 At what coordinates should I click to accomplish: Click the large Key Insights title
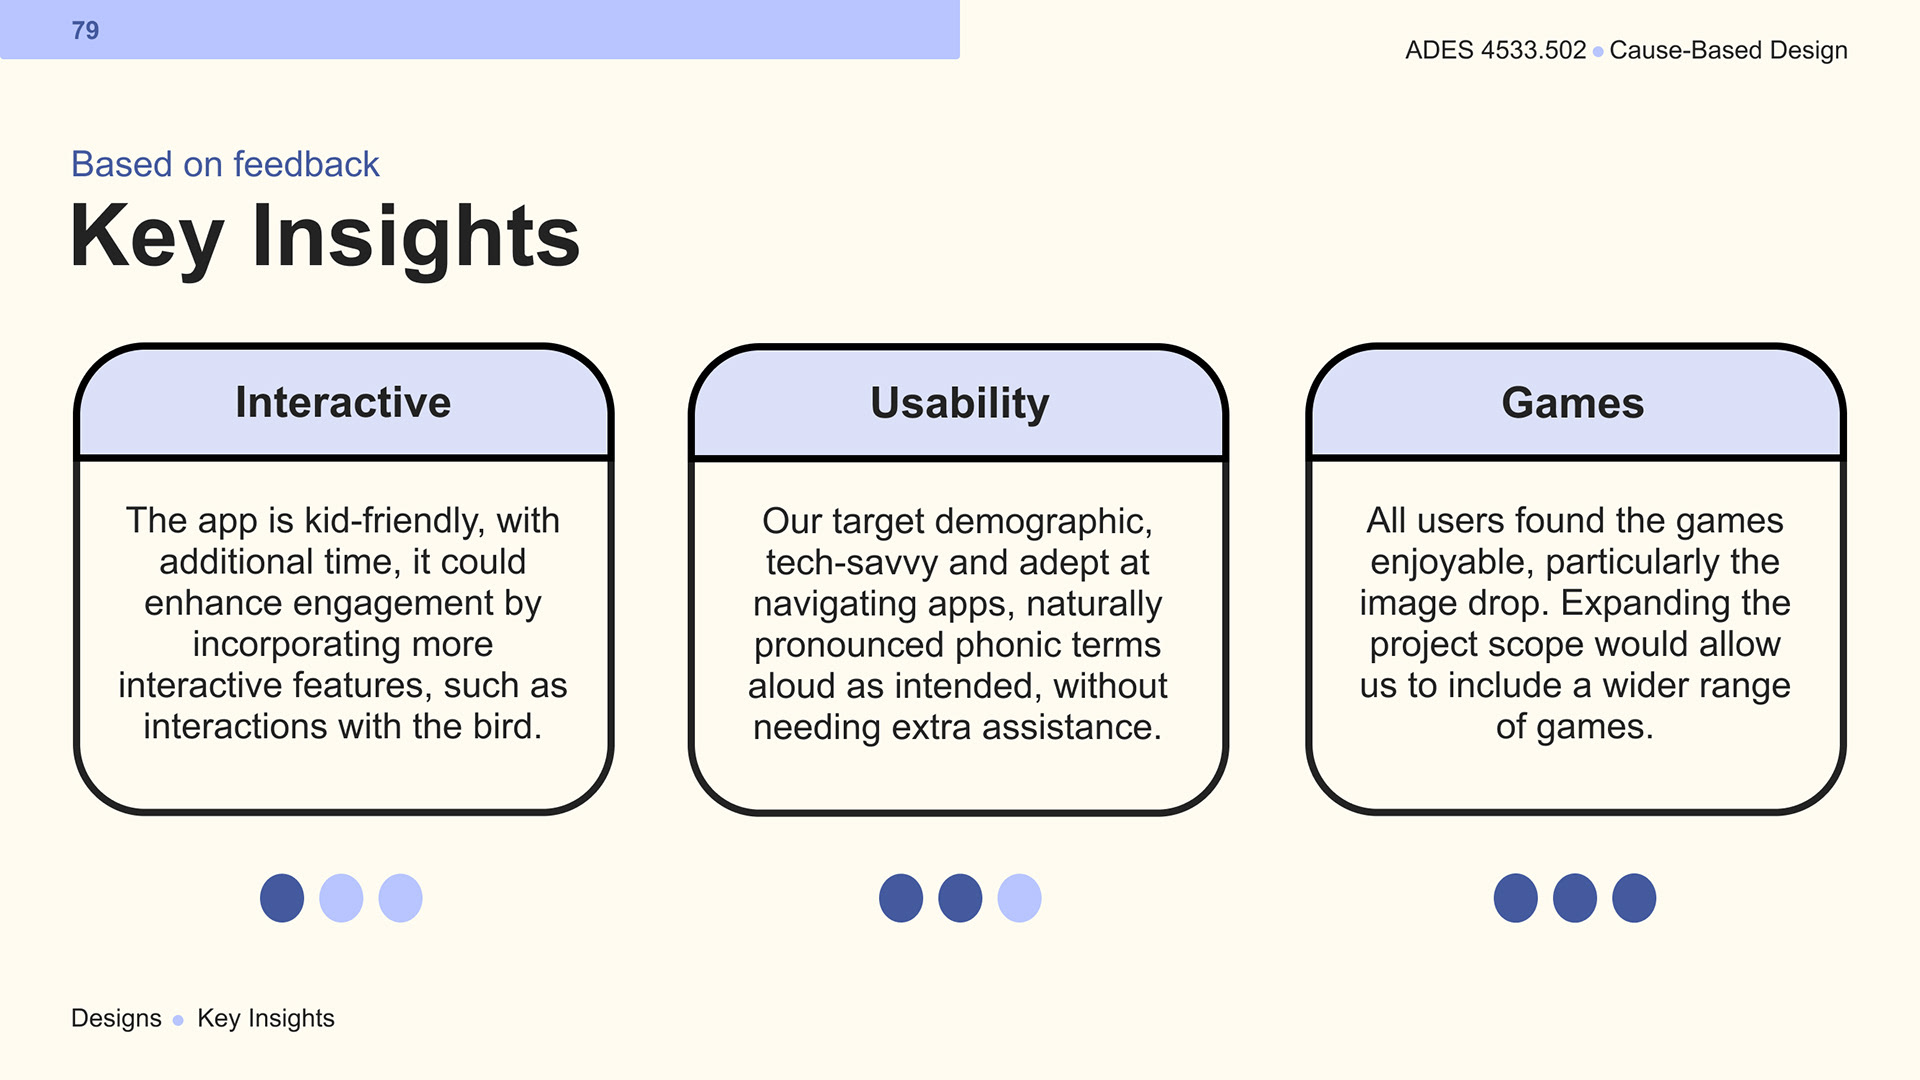coord(325,236)
